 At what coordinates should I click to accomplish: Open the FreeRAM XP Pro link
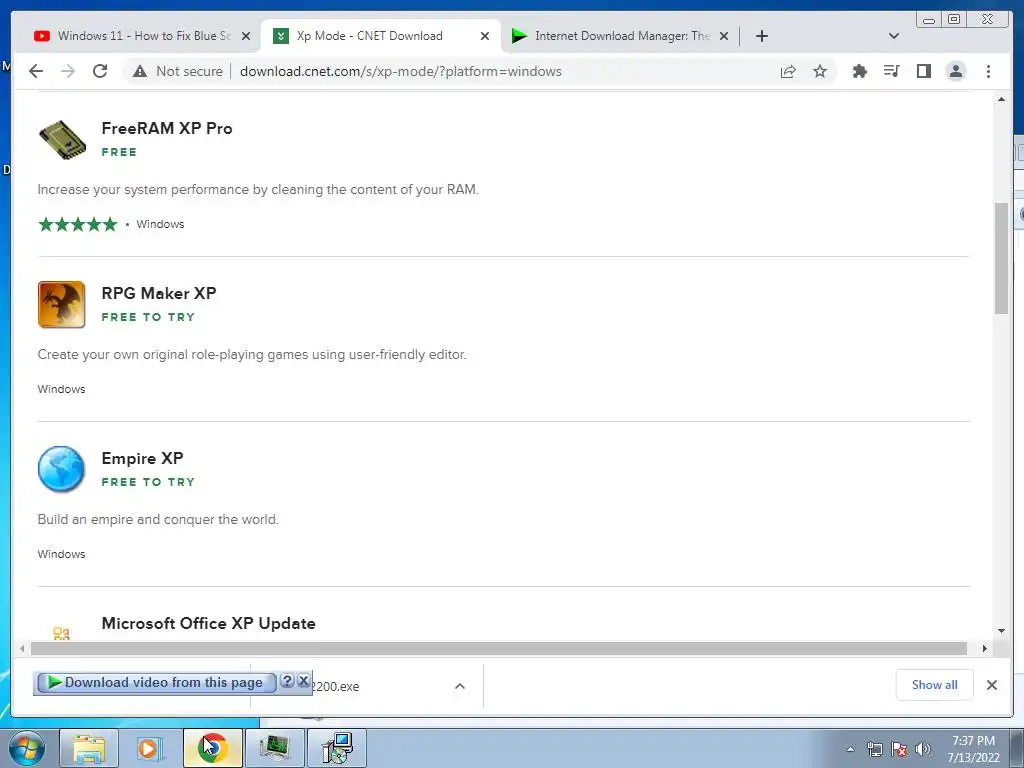[167, 128]
